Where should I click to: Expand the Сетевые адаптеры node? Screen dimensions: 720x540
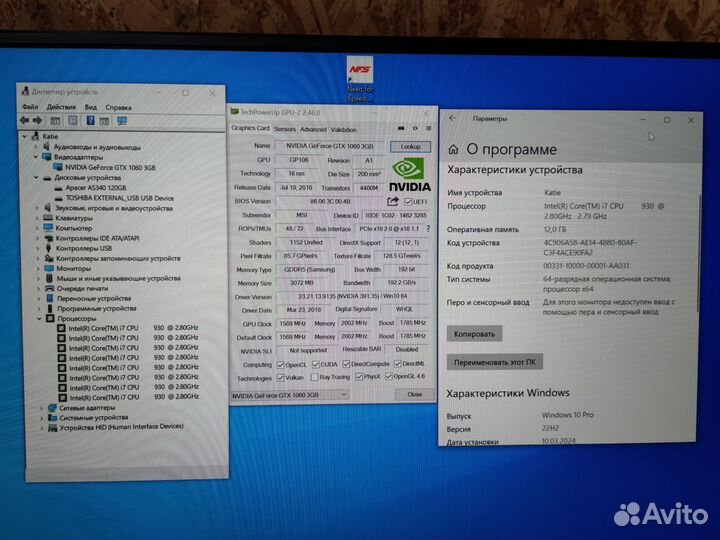click(41, 408)
